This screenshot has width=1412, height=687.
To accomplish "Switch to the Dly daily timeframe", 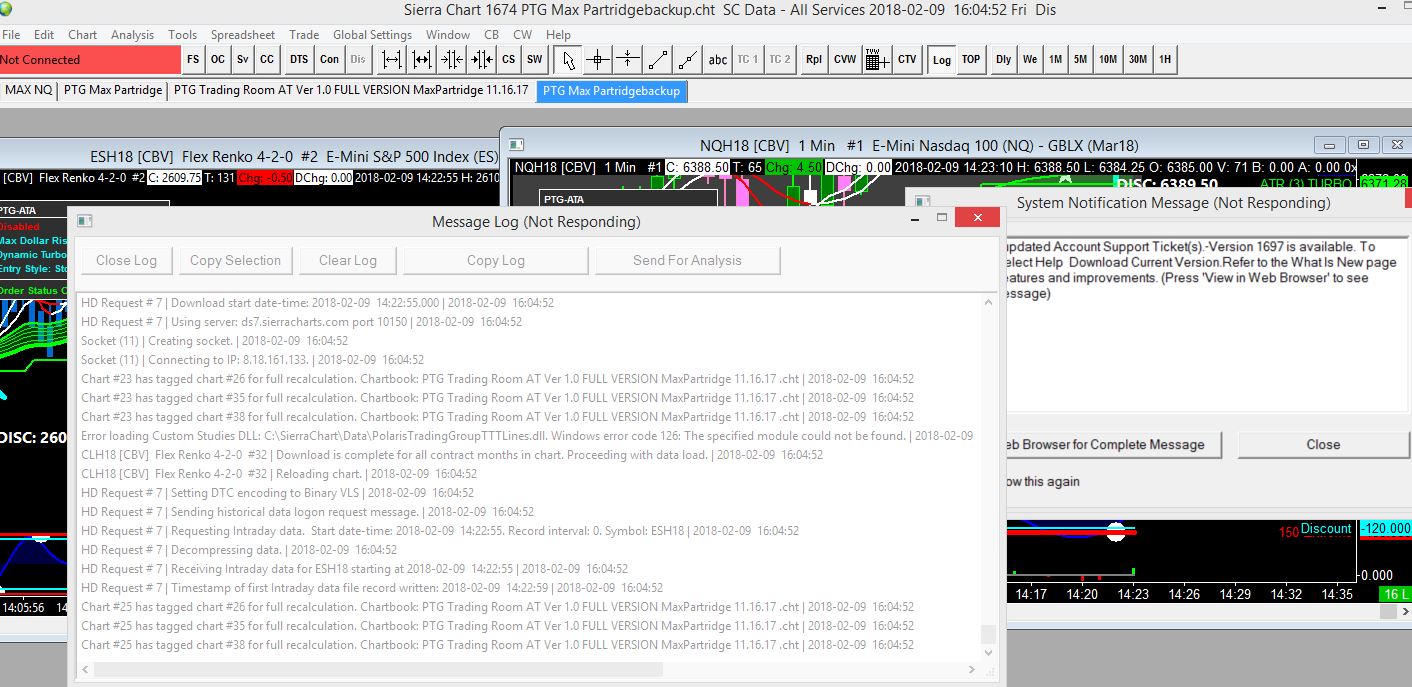I will click(1003, 60).
